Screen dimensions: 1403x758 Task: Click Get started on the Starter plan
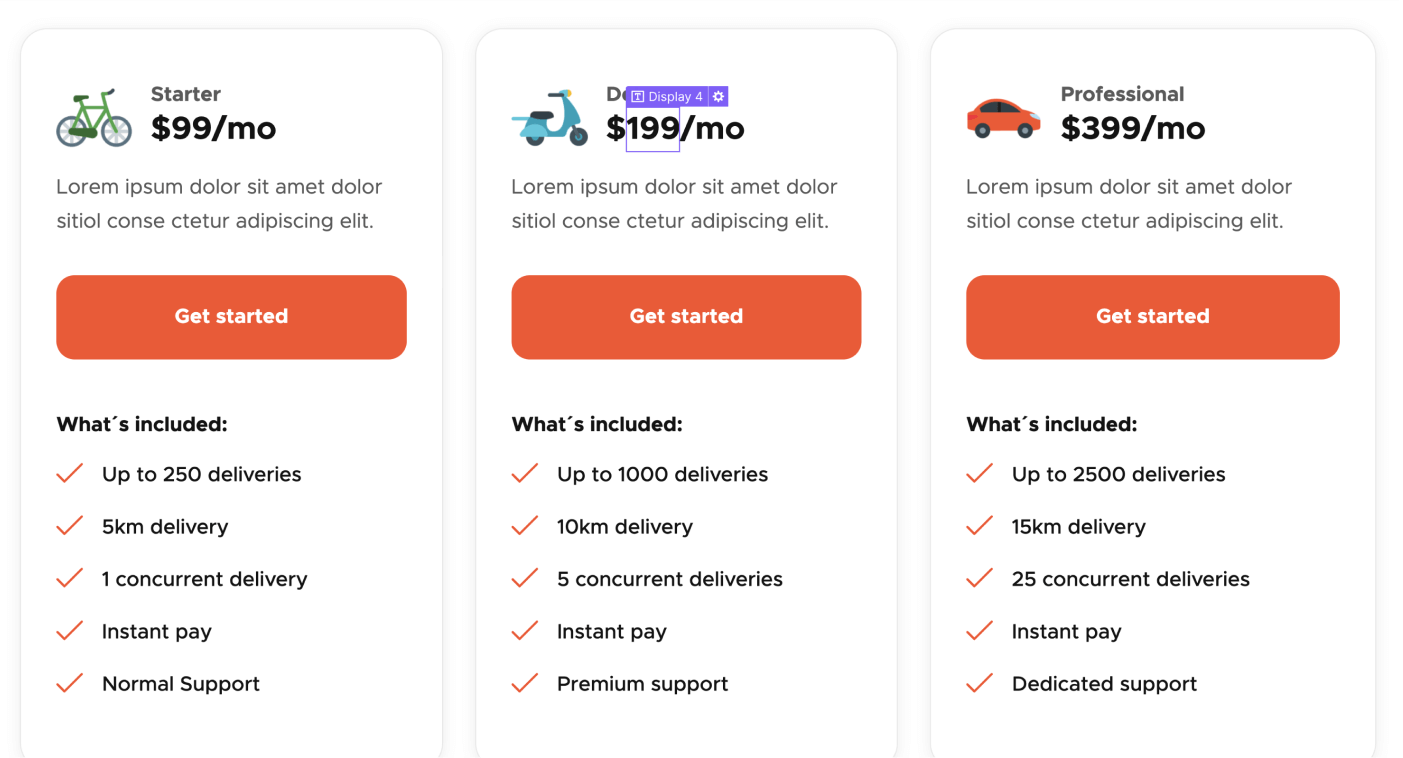[x=231, y=316]
